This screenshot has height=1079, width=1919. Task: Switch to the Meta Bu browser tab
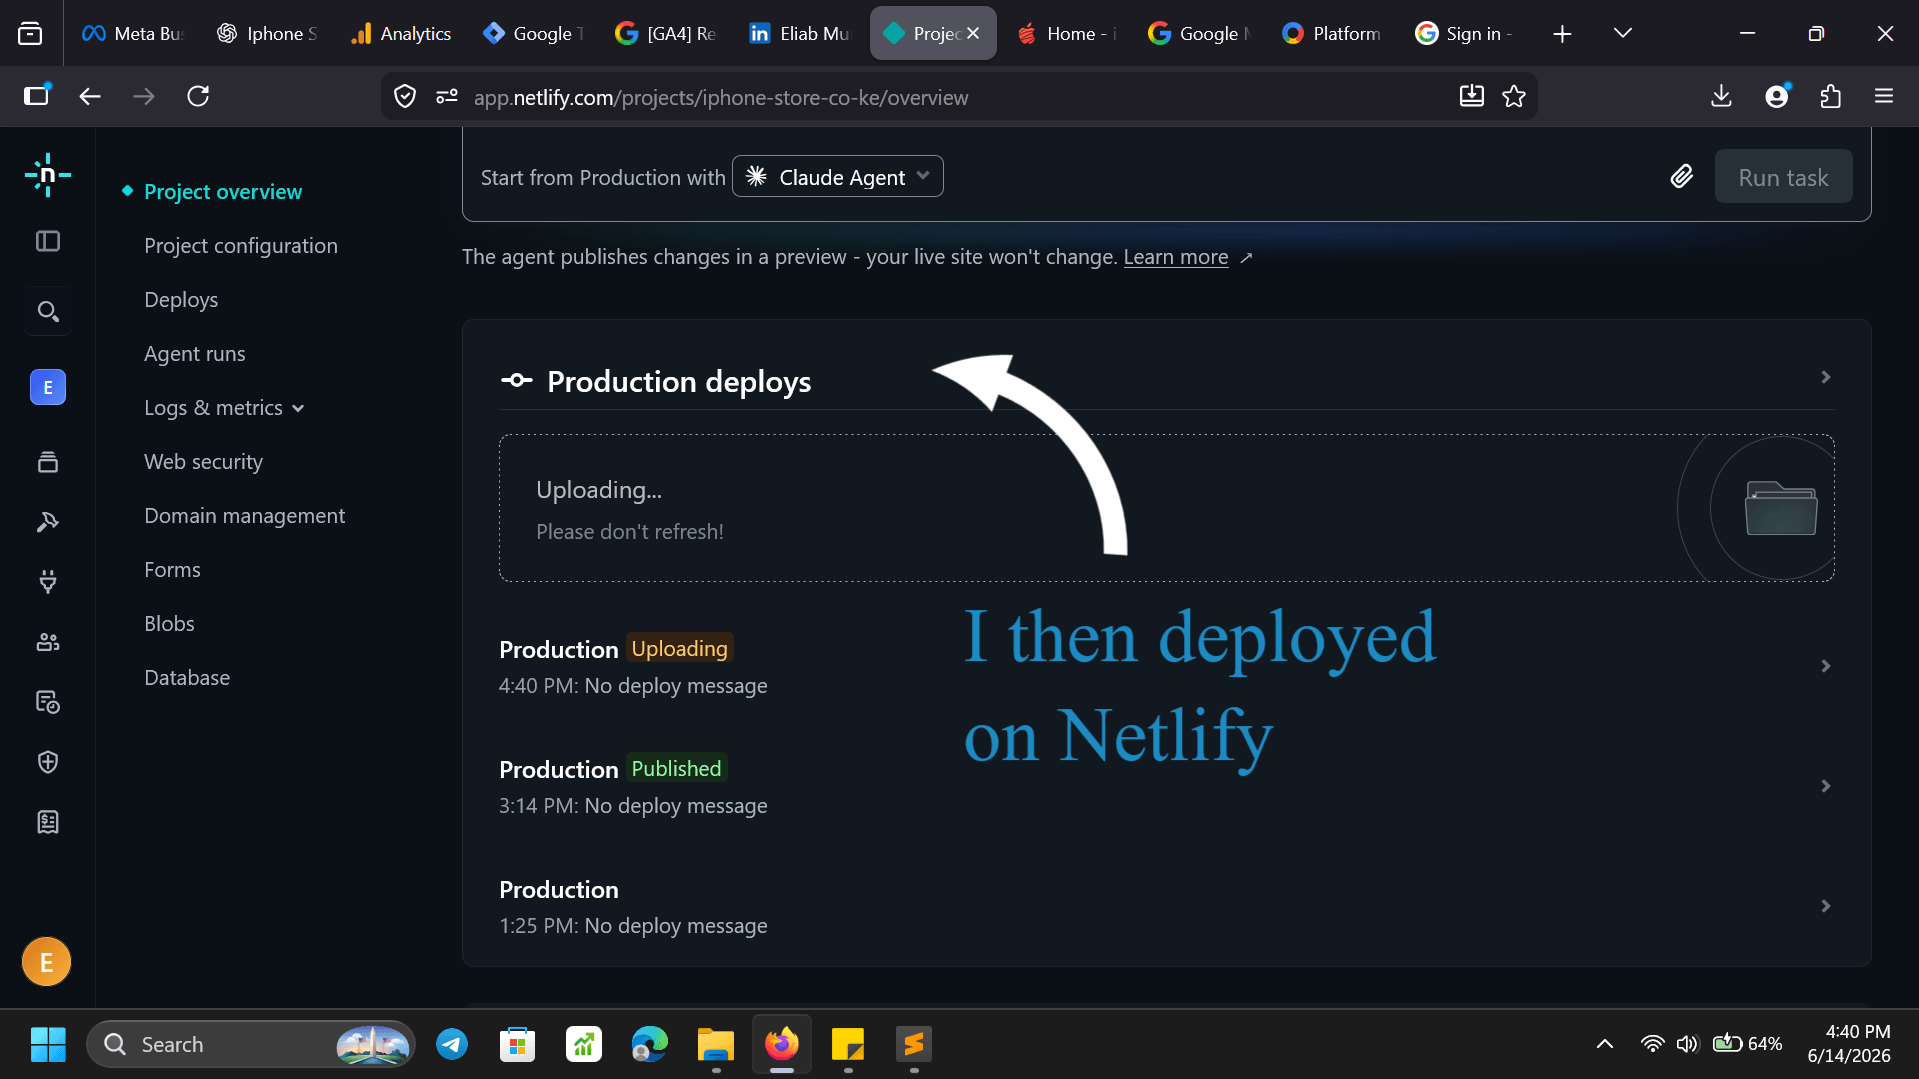tap(134, 33)
